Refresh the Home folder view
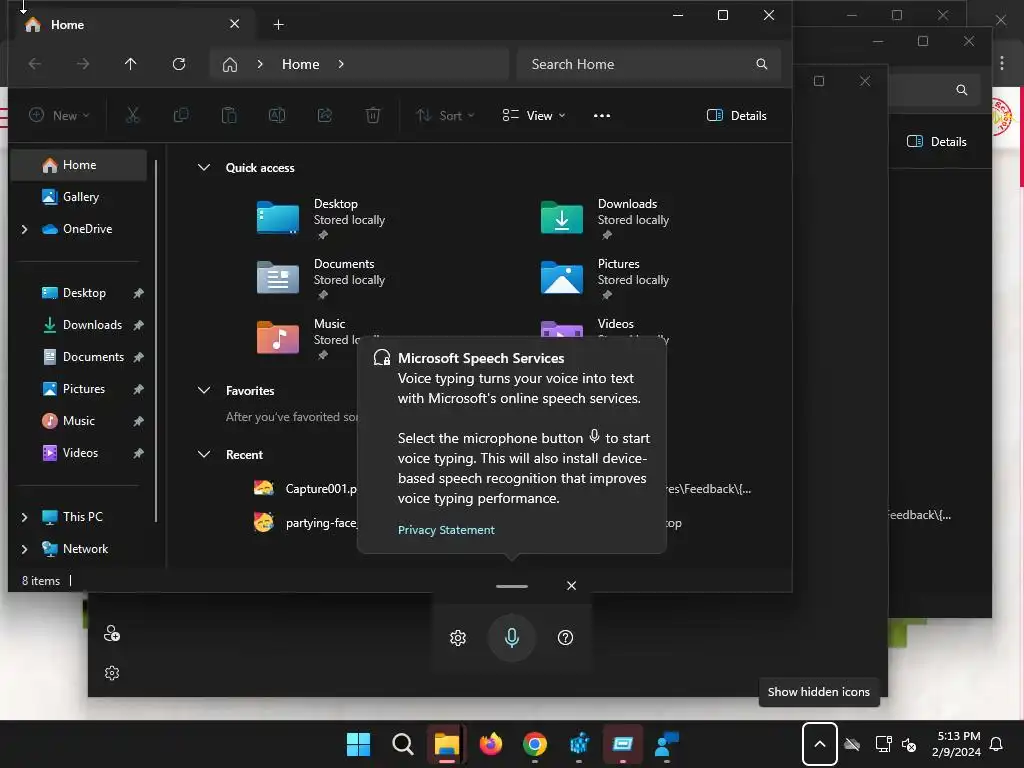Screen dimensions: 1024x768 (x=179, y=64)
